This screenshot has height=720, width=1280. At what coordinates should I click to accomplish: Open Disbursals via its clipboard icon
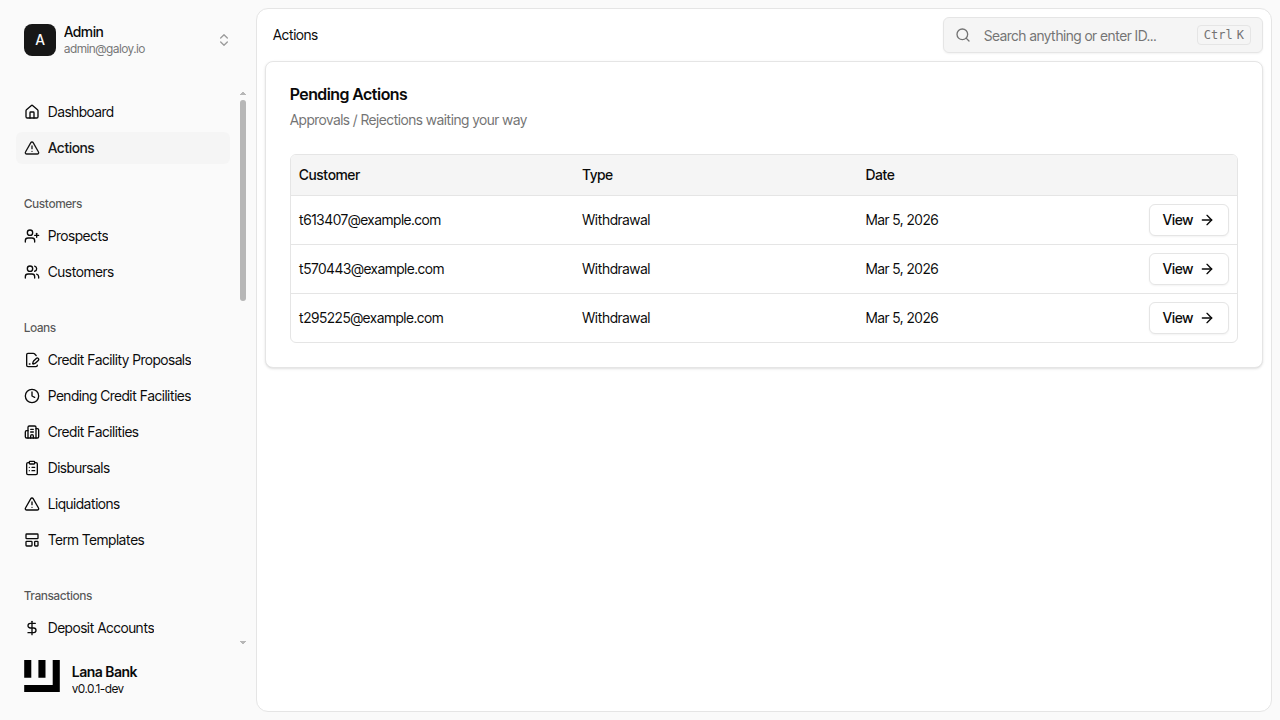pos(31,468)
